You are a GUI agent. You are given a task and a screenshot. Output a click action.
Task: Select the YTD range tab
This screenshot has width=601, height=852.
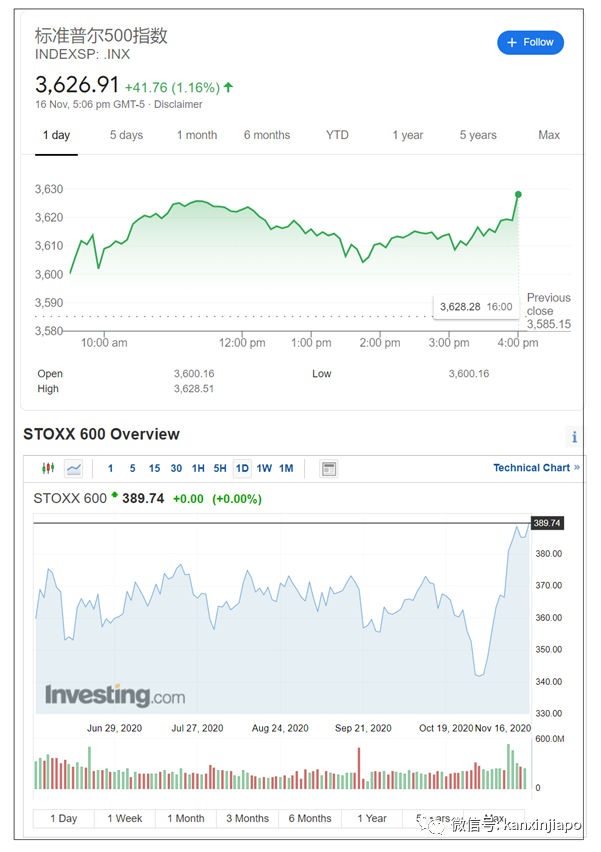point(337,135)
